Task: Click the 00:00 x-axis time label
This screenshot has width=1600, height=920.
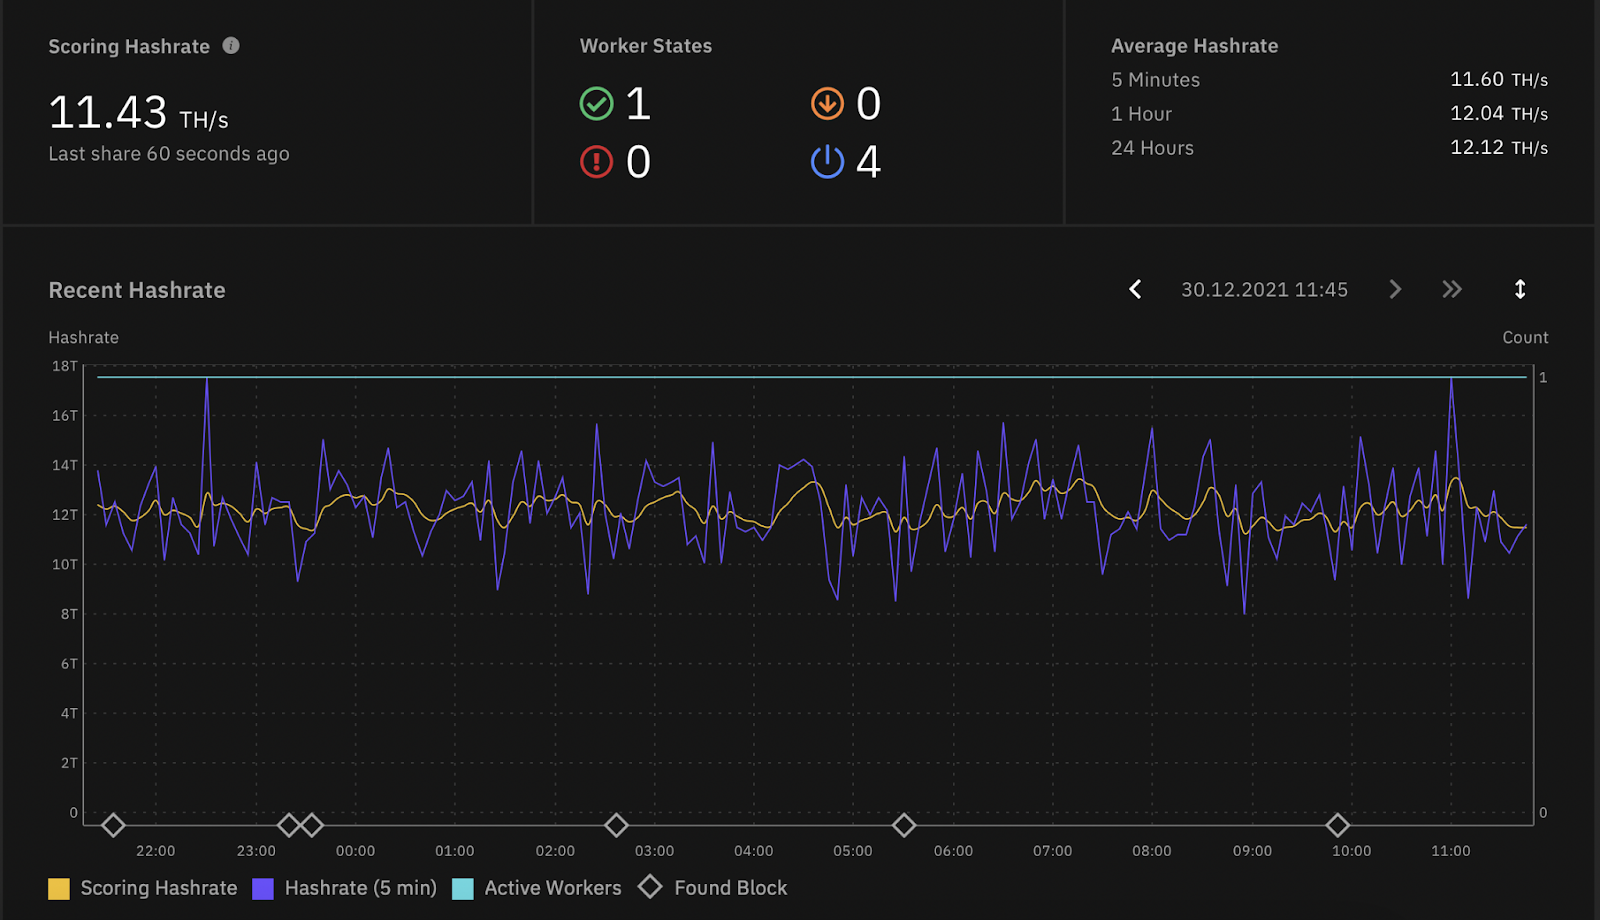Action: coord(355,851)
